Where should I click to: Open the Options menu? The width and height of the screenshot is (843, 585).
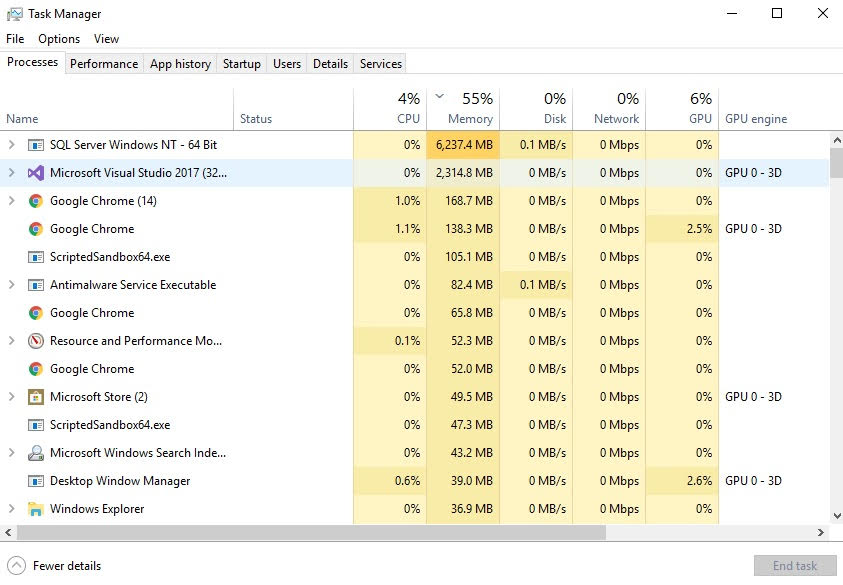59,39
